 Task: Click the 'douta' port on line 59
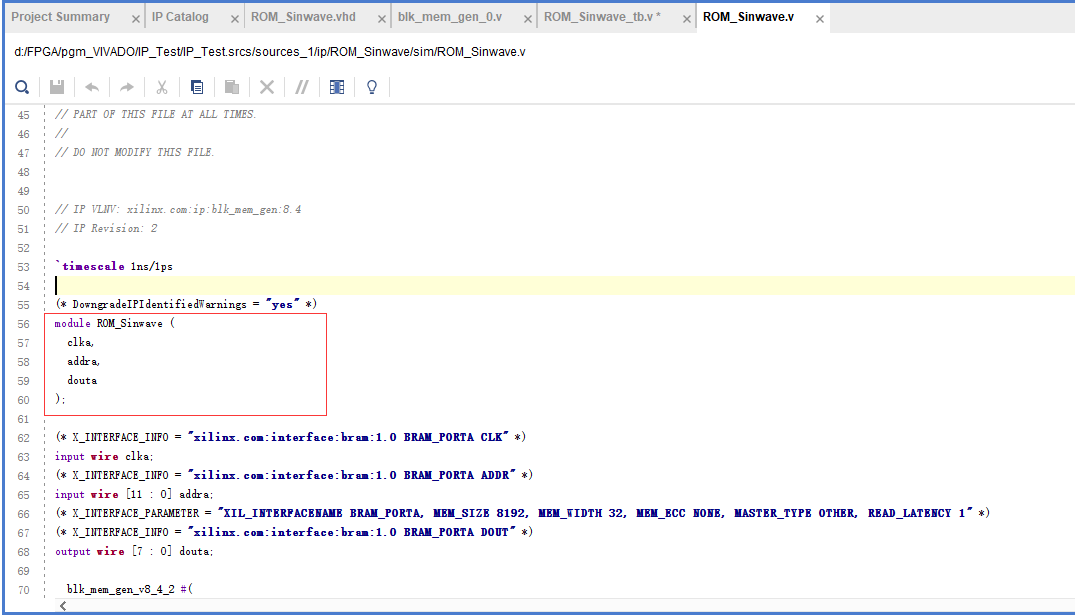coord(82,381)
